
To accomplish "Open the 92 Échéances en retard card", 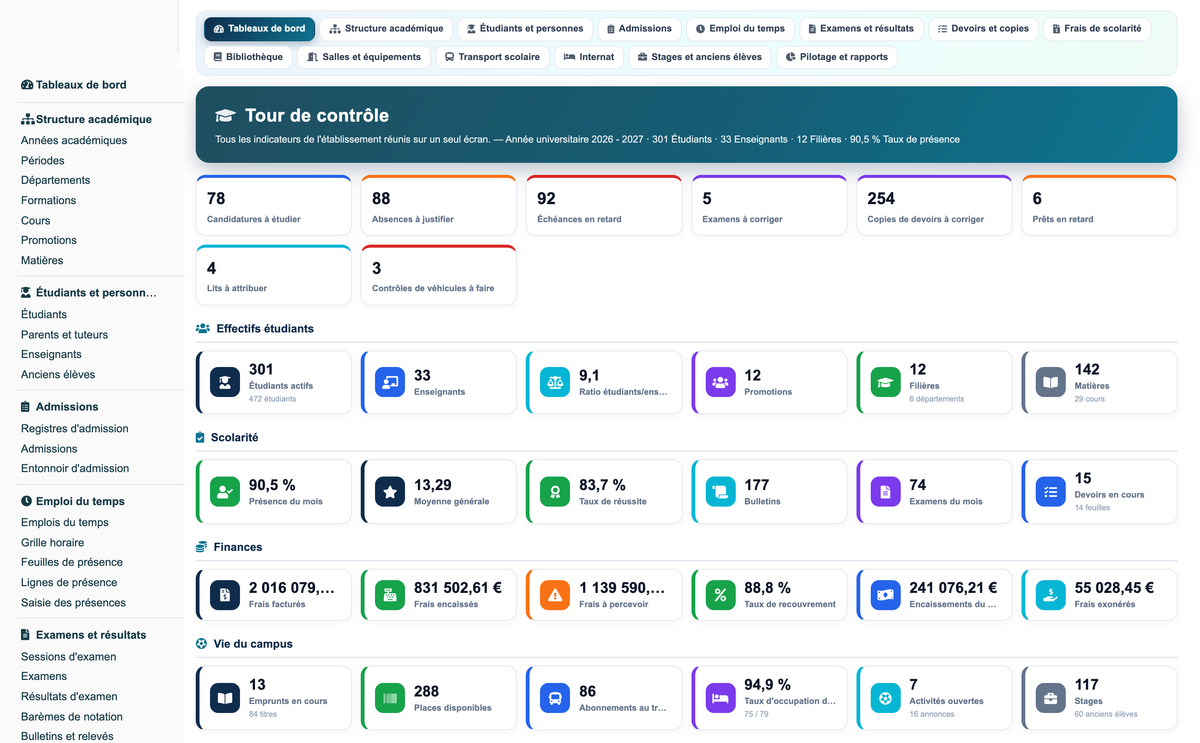I will [604, 206].
